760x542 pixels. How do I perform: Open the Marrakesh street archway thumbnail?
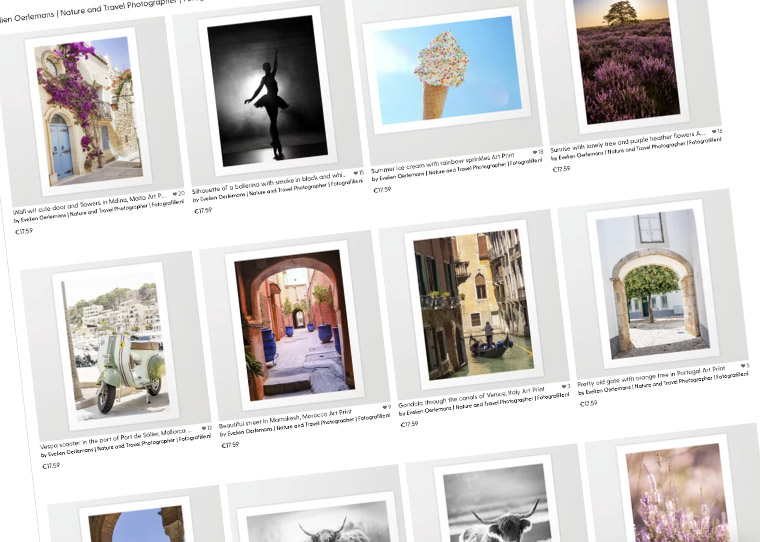click(x=295, y=324)
